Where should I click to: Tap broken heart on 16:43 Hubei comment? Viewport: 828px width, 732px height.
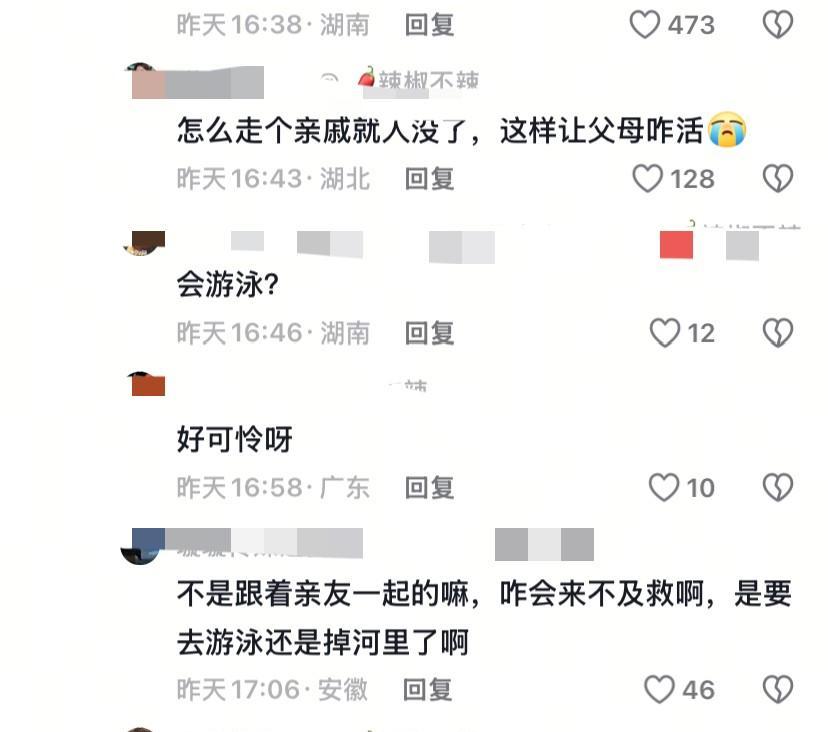[778, 179]
